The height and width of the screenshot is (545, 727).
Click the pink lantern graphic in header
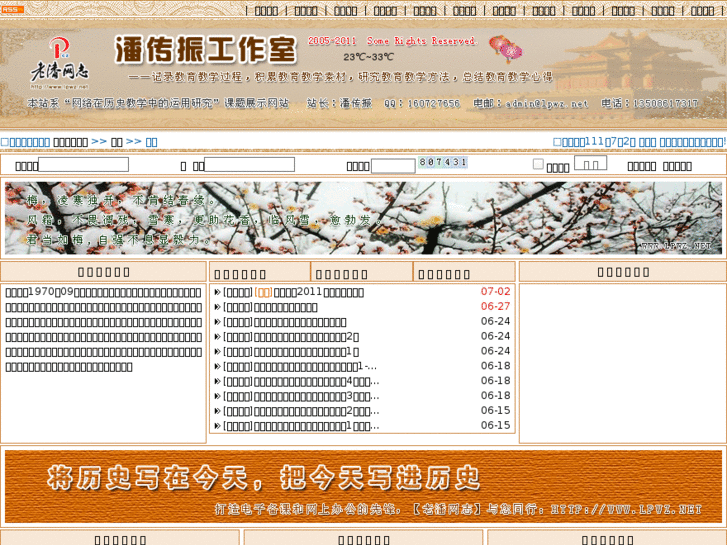pyautogui.click(x=505, y=49)
